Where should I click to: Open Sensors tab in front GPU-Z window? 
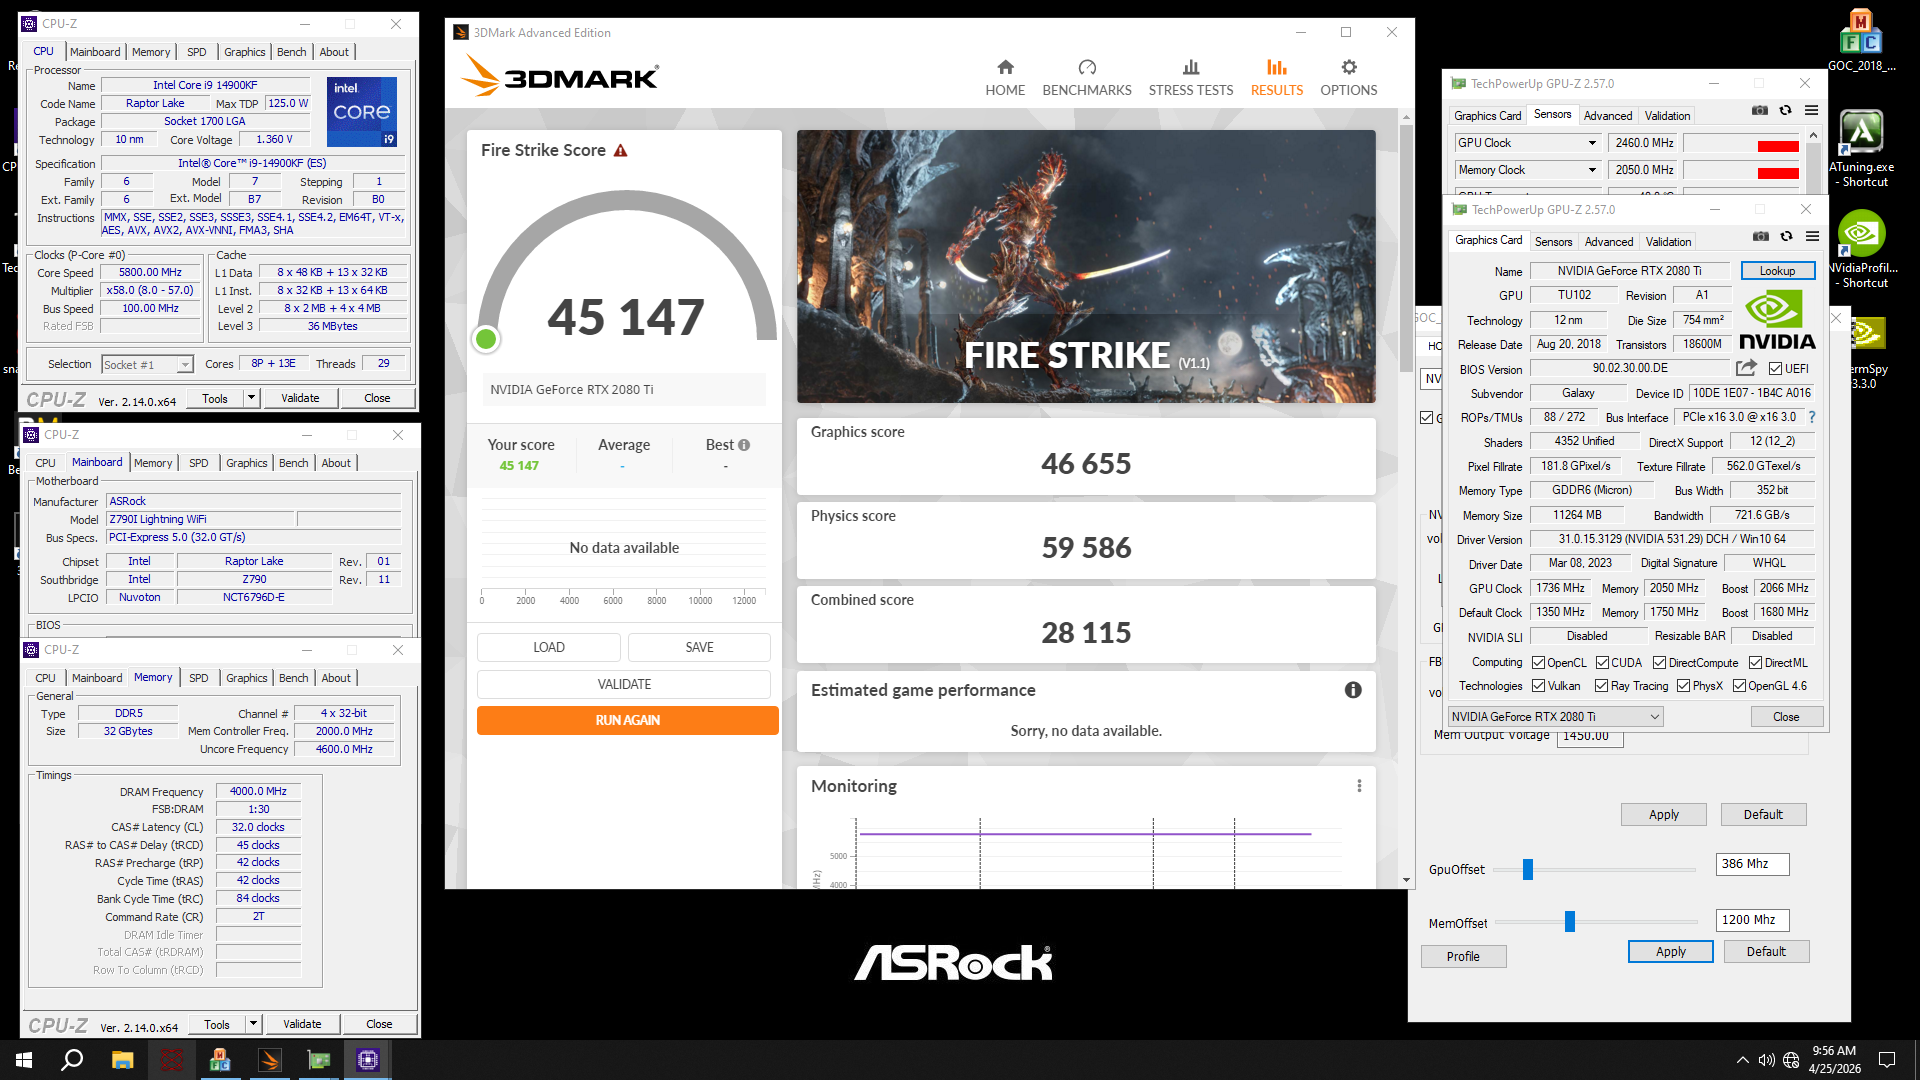pyautogui.click(x=1553, y=242)
